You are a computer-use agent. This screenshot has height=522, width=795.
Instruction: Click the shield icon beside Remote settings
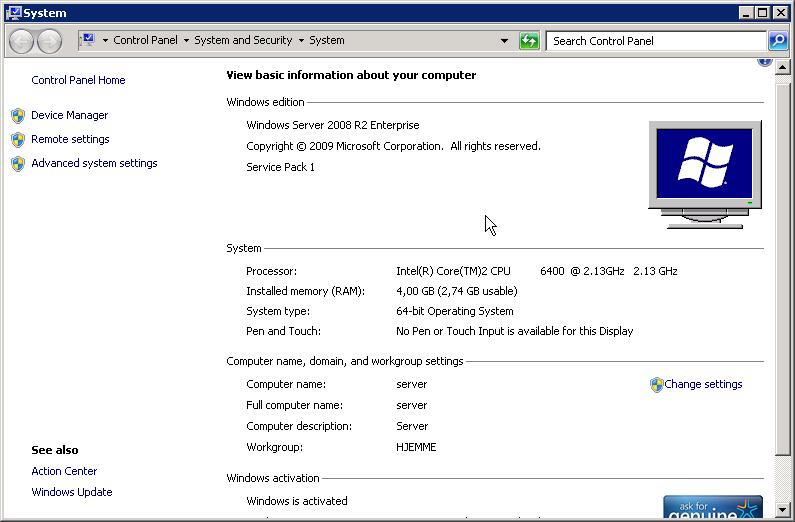[18, 139]
